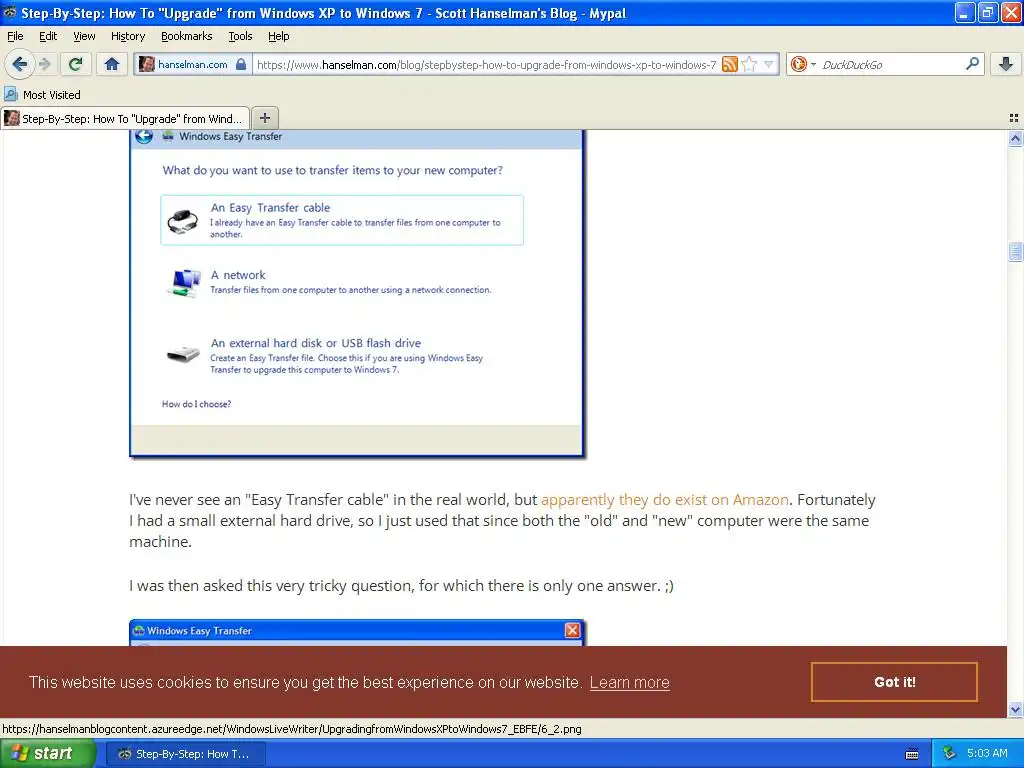Open the Tools menu

(240, 36)
